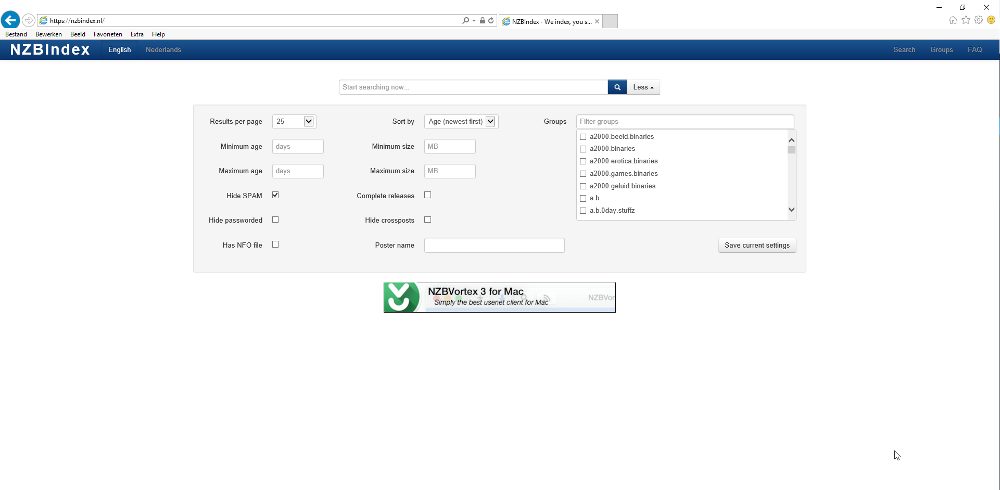Screen dimensions: 1000x490
Task: Enable the Hide passworded checkbox
Action: pyautogui.click(x=275, y=219)
